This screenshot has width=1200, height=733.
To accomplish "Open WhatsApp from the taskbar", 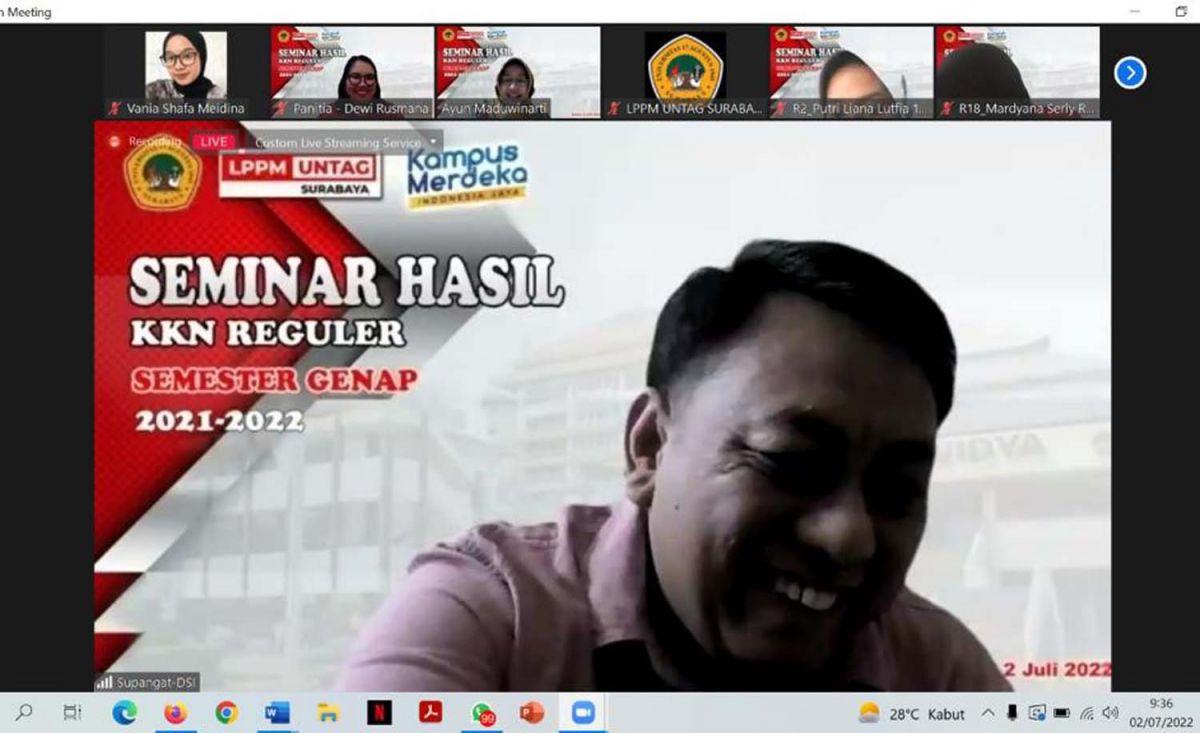I will (483, 714).
